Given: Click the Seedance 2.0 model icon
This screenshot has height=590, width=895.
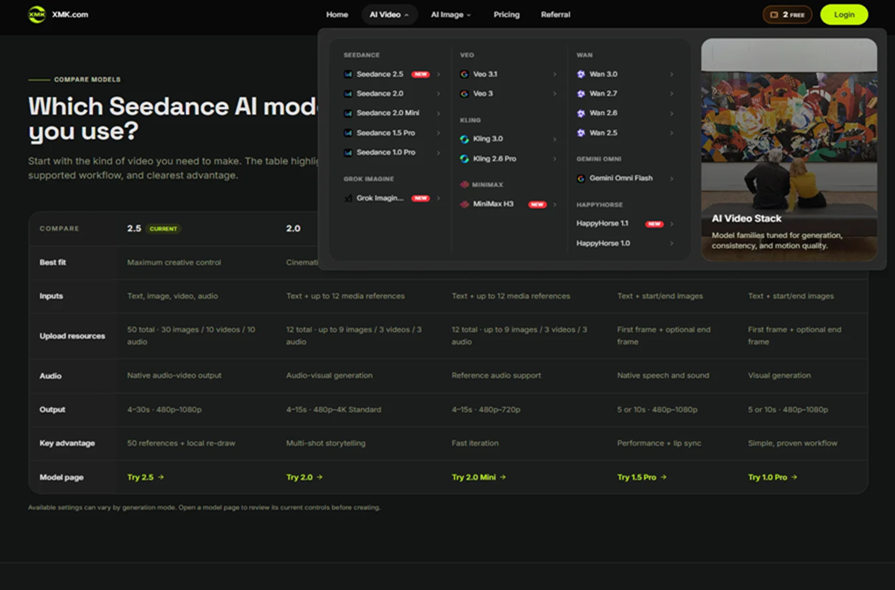Looking at the screenshot, I should tap(348, 94).
